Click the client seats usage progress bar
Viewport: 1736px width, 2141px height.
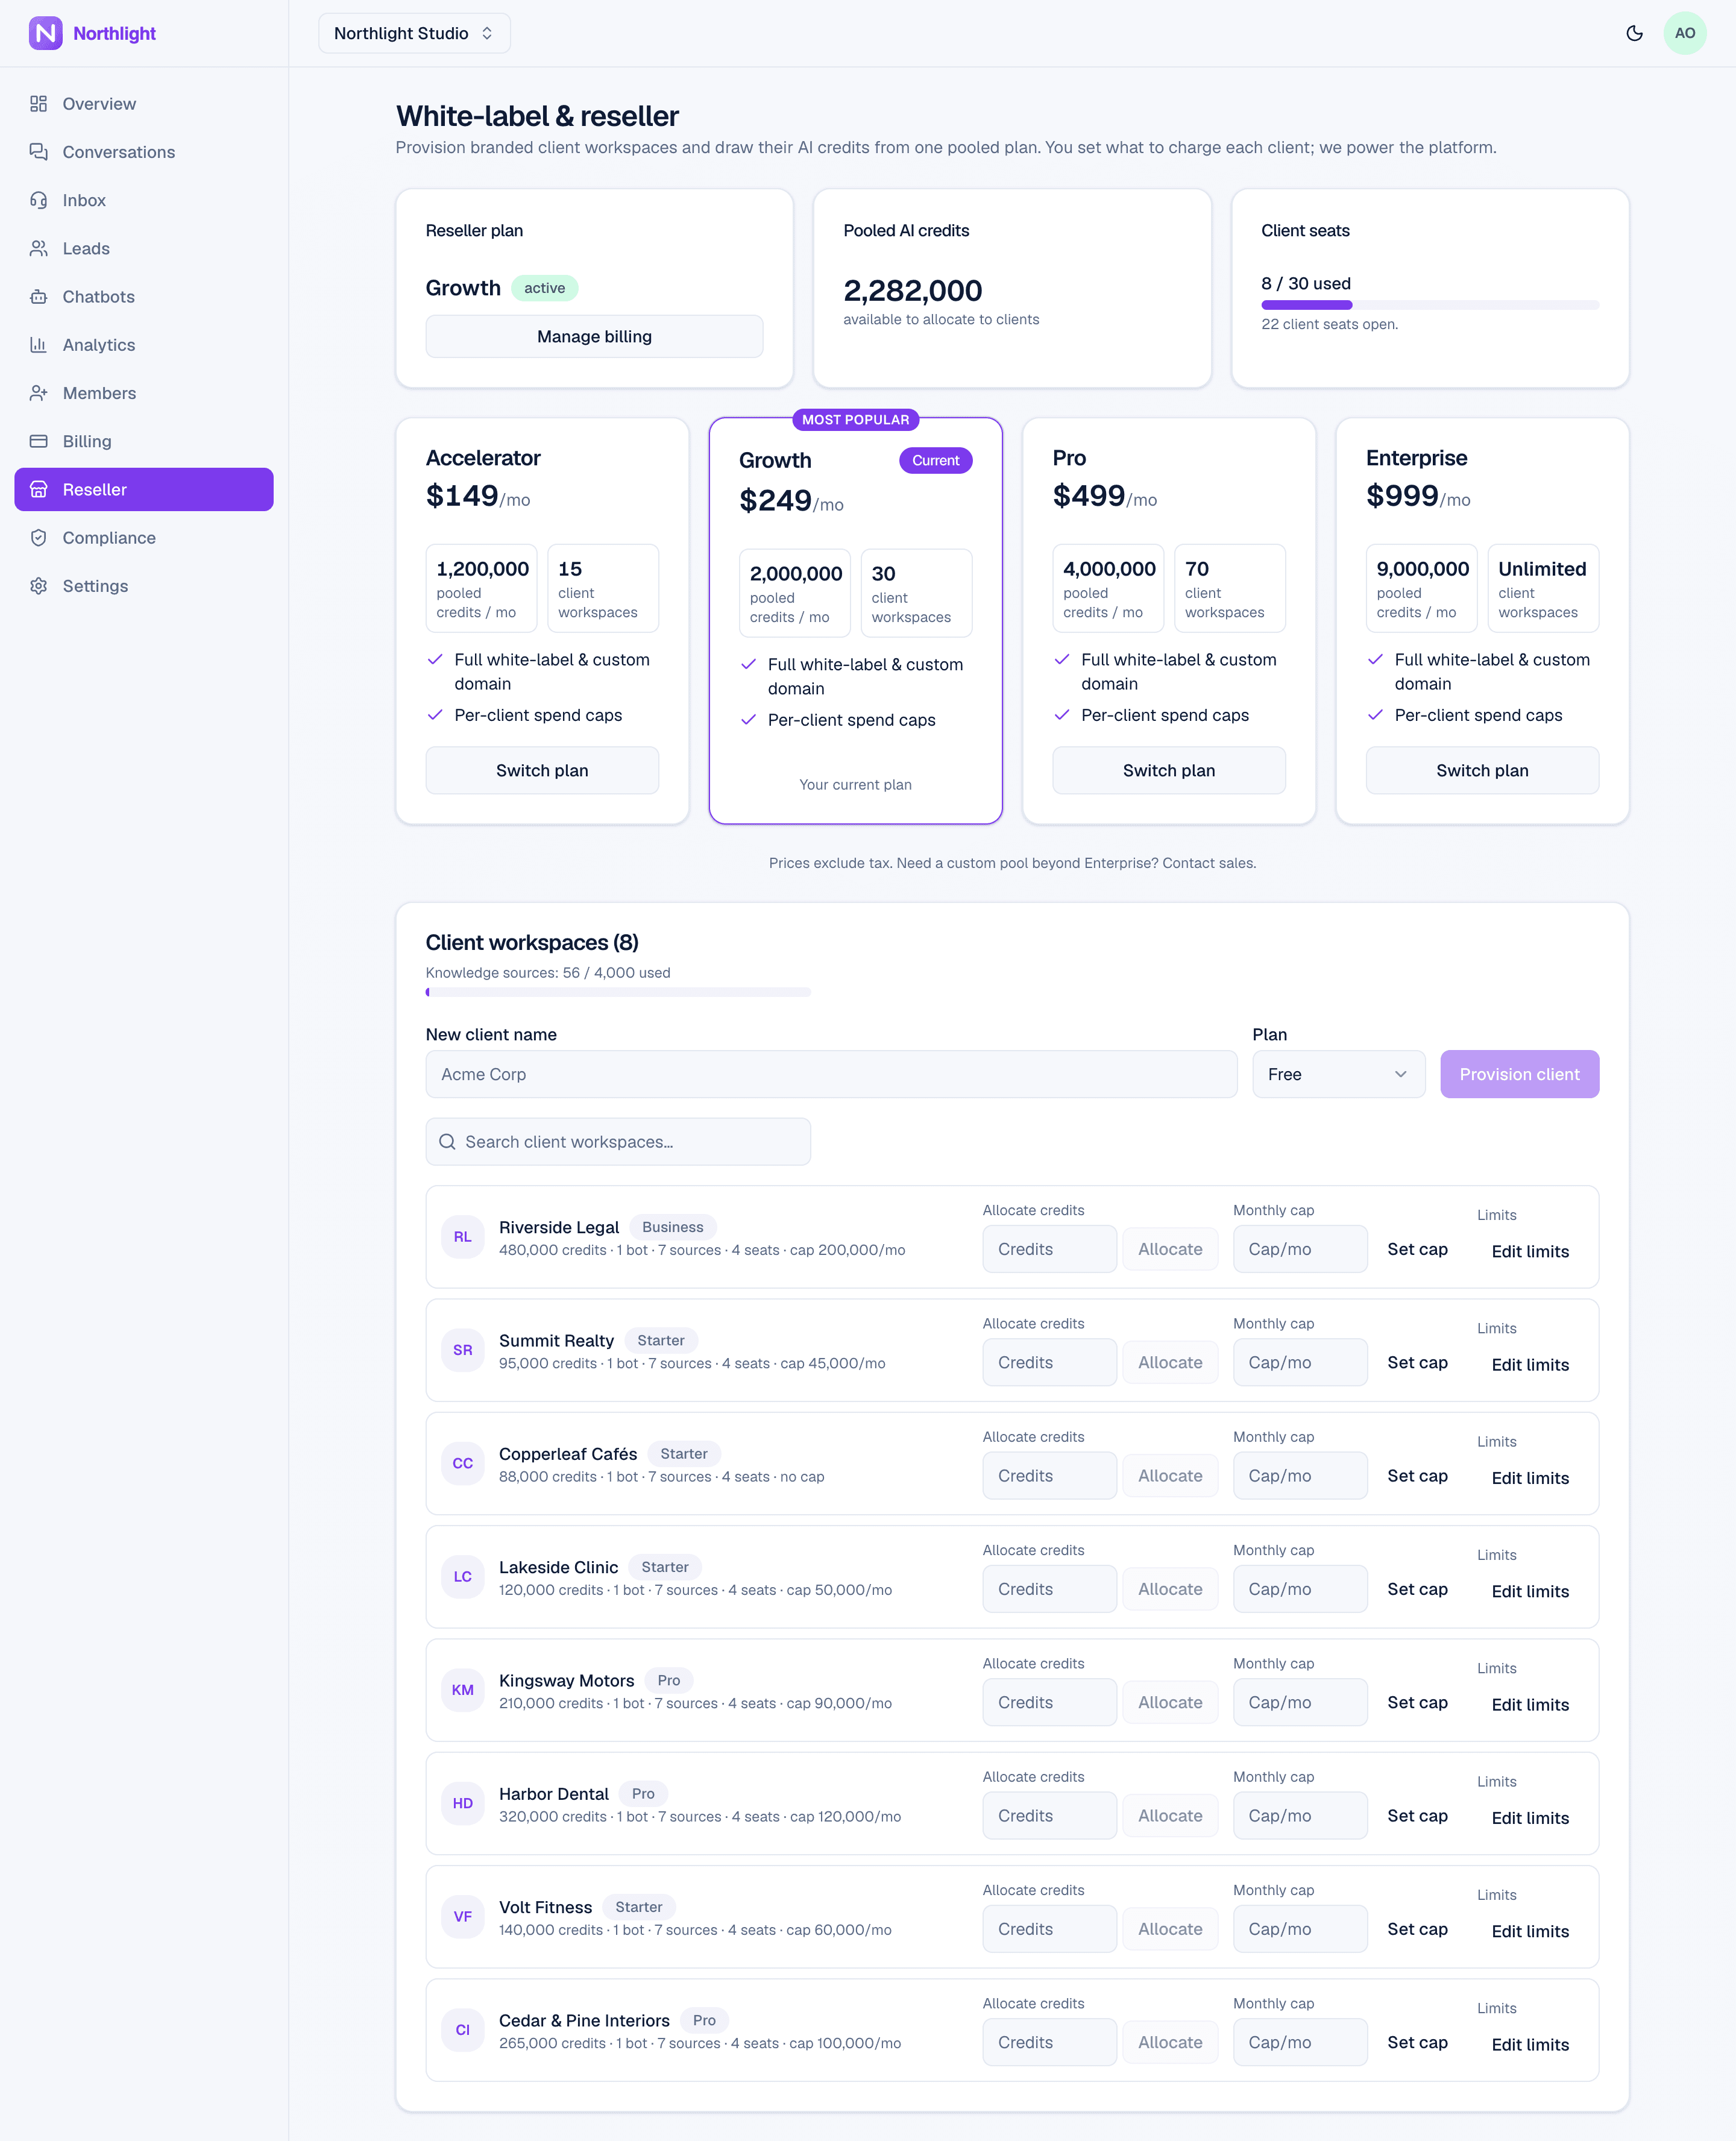click(x=1430, y=305)
